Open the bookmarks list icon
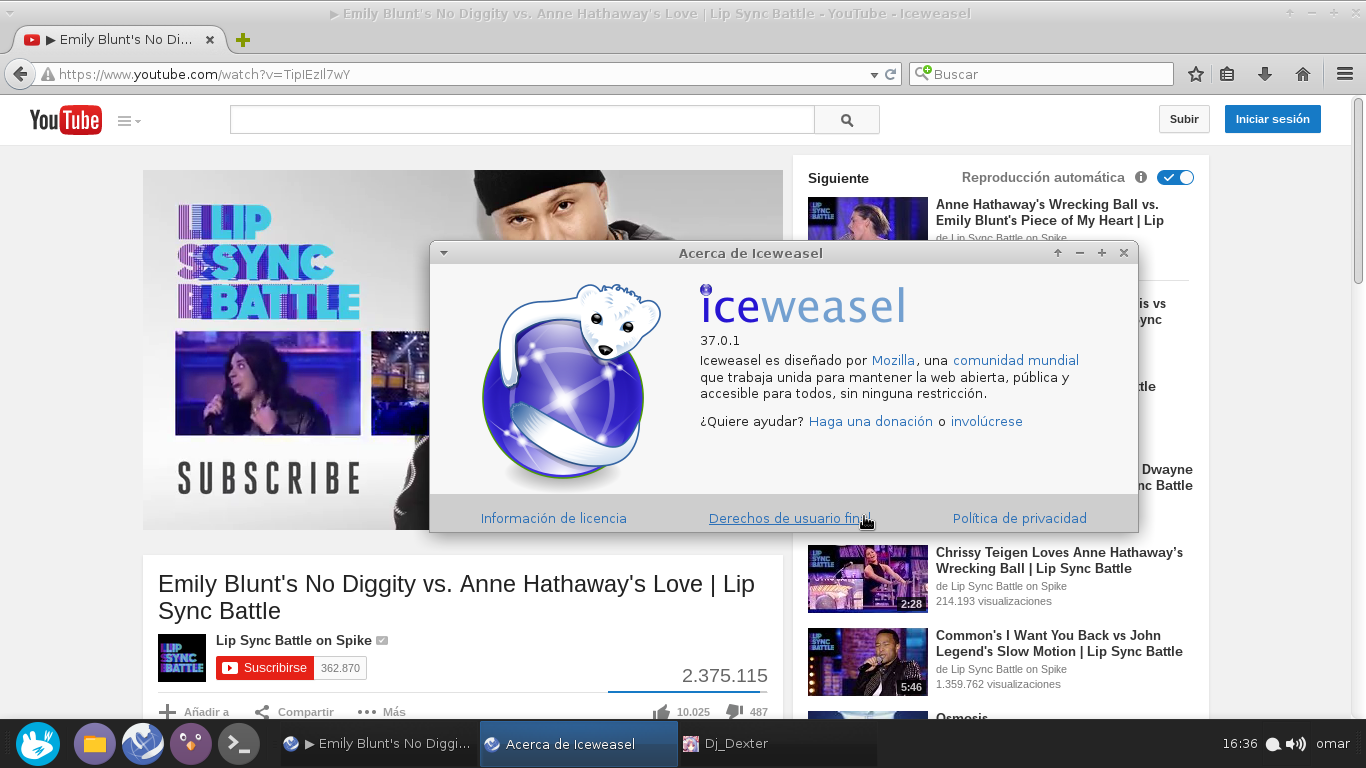Viewport: 1366px width, 768px height. (1227, 74)
